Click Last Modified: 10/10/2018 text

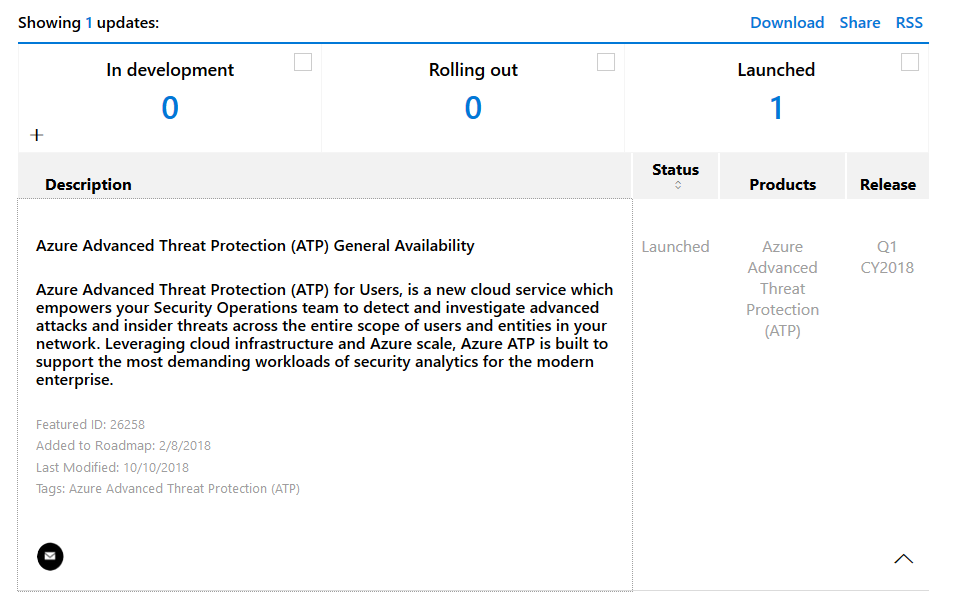pos(112,468)
